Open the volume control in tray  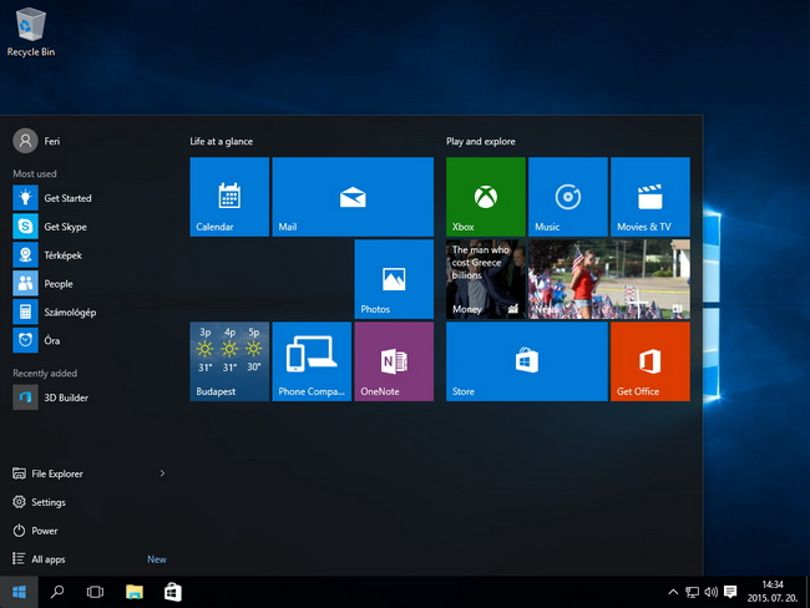[711, 592]
